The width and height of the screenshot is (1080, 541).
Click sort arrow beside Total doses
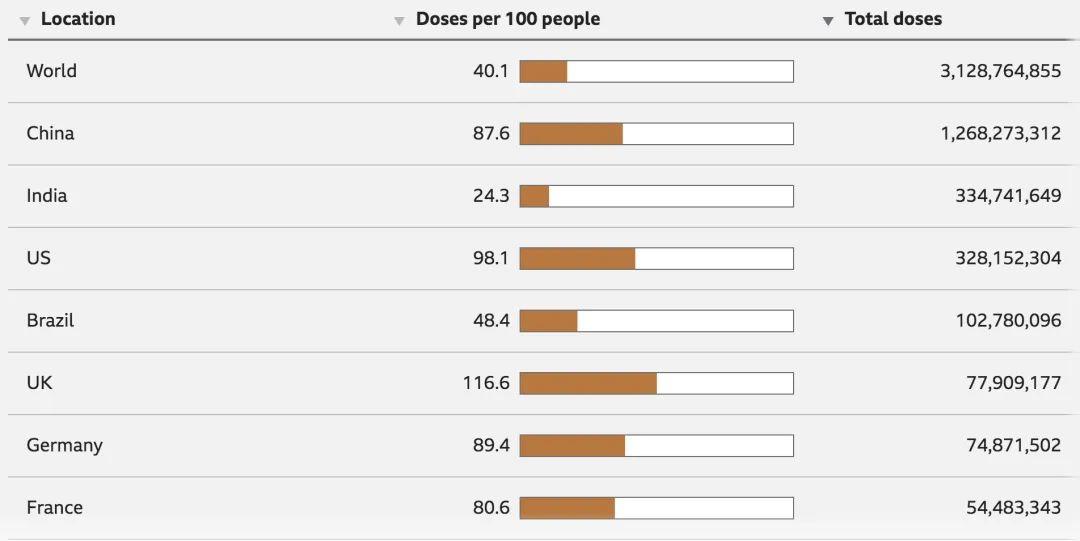828,21
